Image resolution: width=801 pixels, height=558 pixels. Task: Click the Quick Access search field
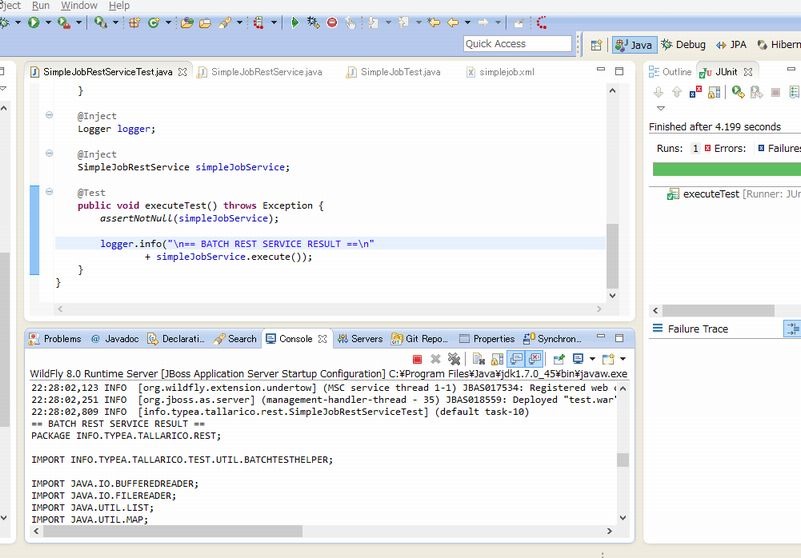point(517,44)
